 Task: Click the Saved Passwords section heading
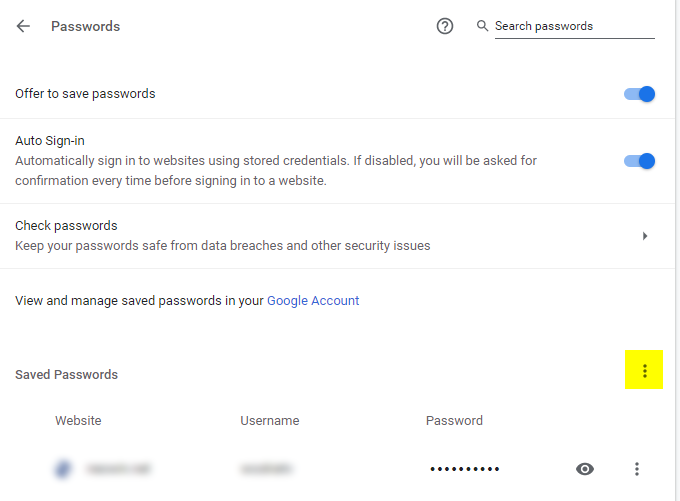(x=66, y=375)
